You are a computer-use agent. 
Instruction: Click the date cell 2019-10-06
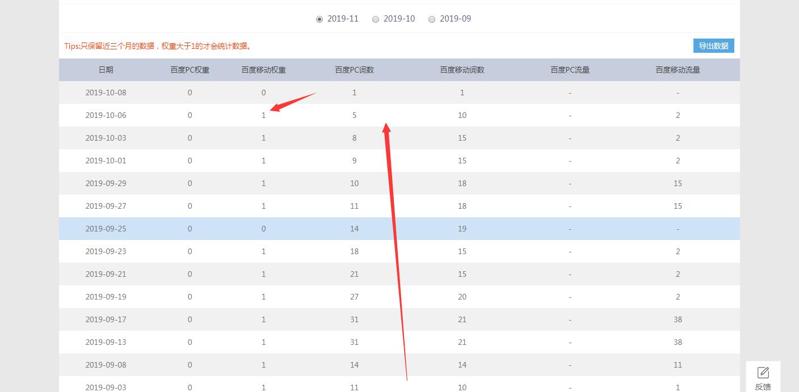106,115
